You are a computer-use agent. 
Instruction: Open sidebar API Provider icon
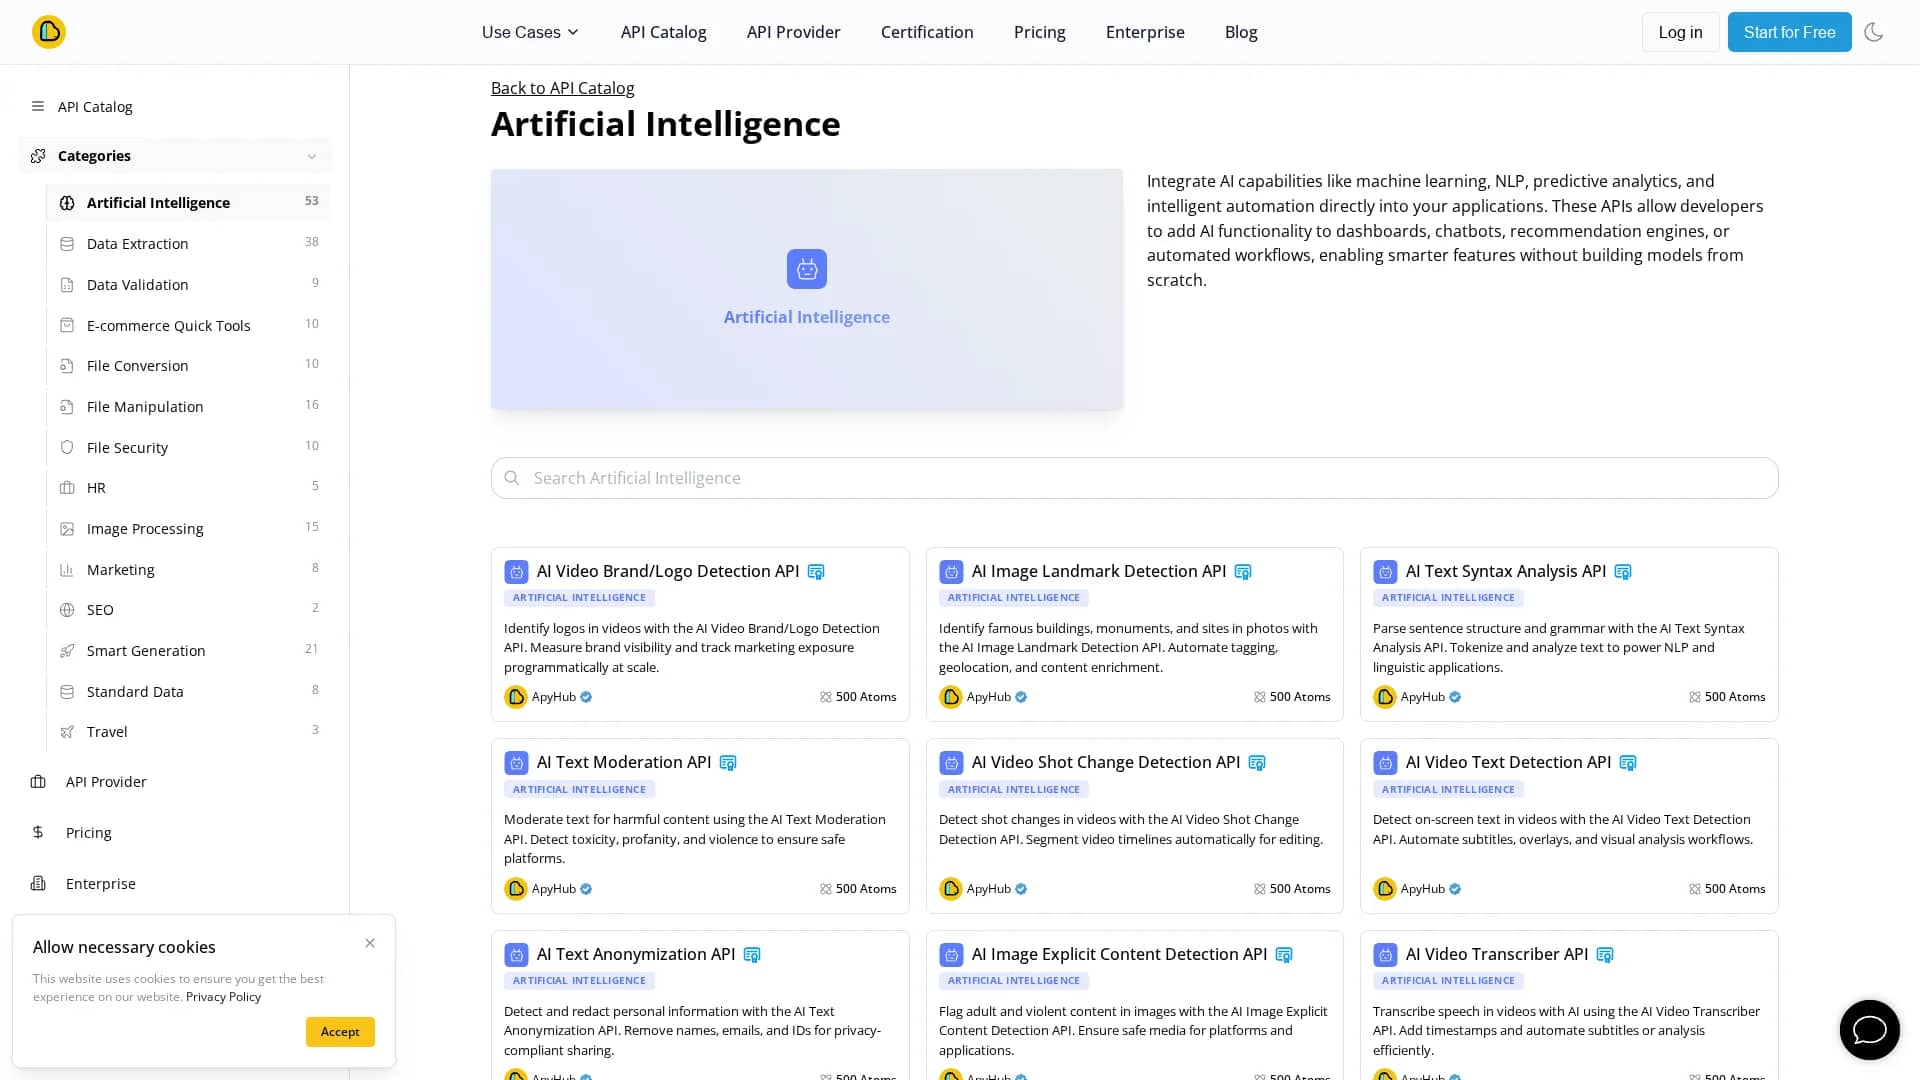point(38,782)
